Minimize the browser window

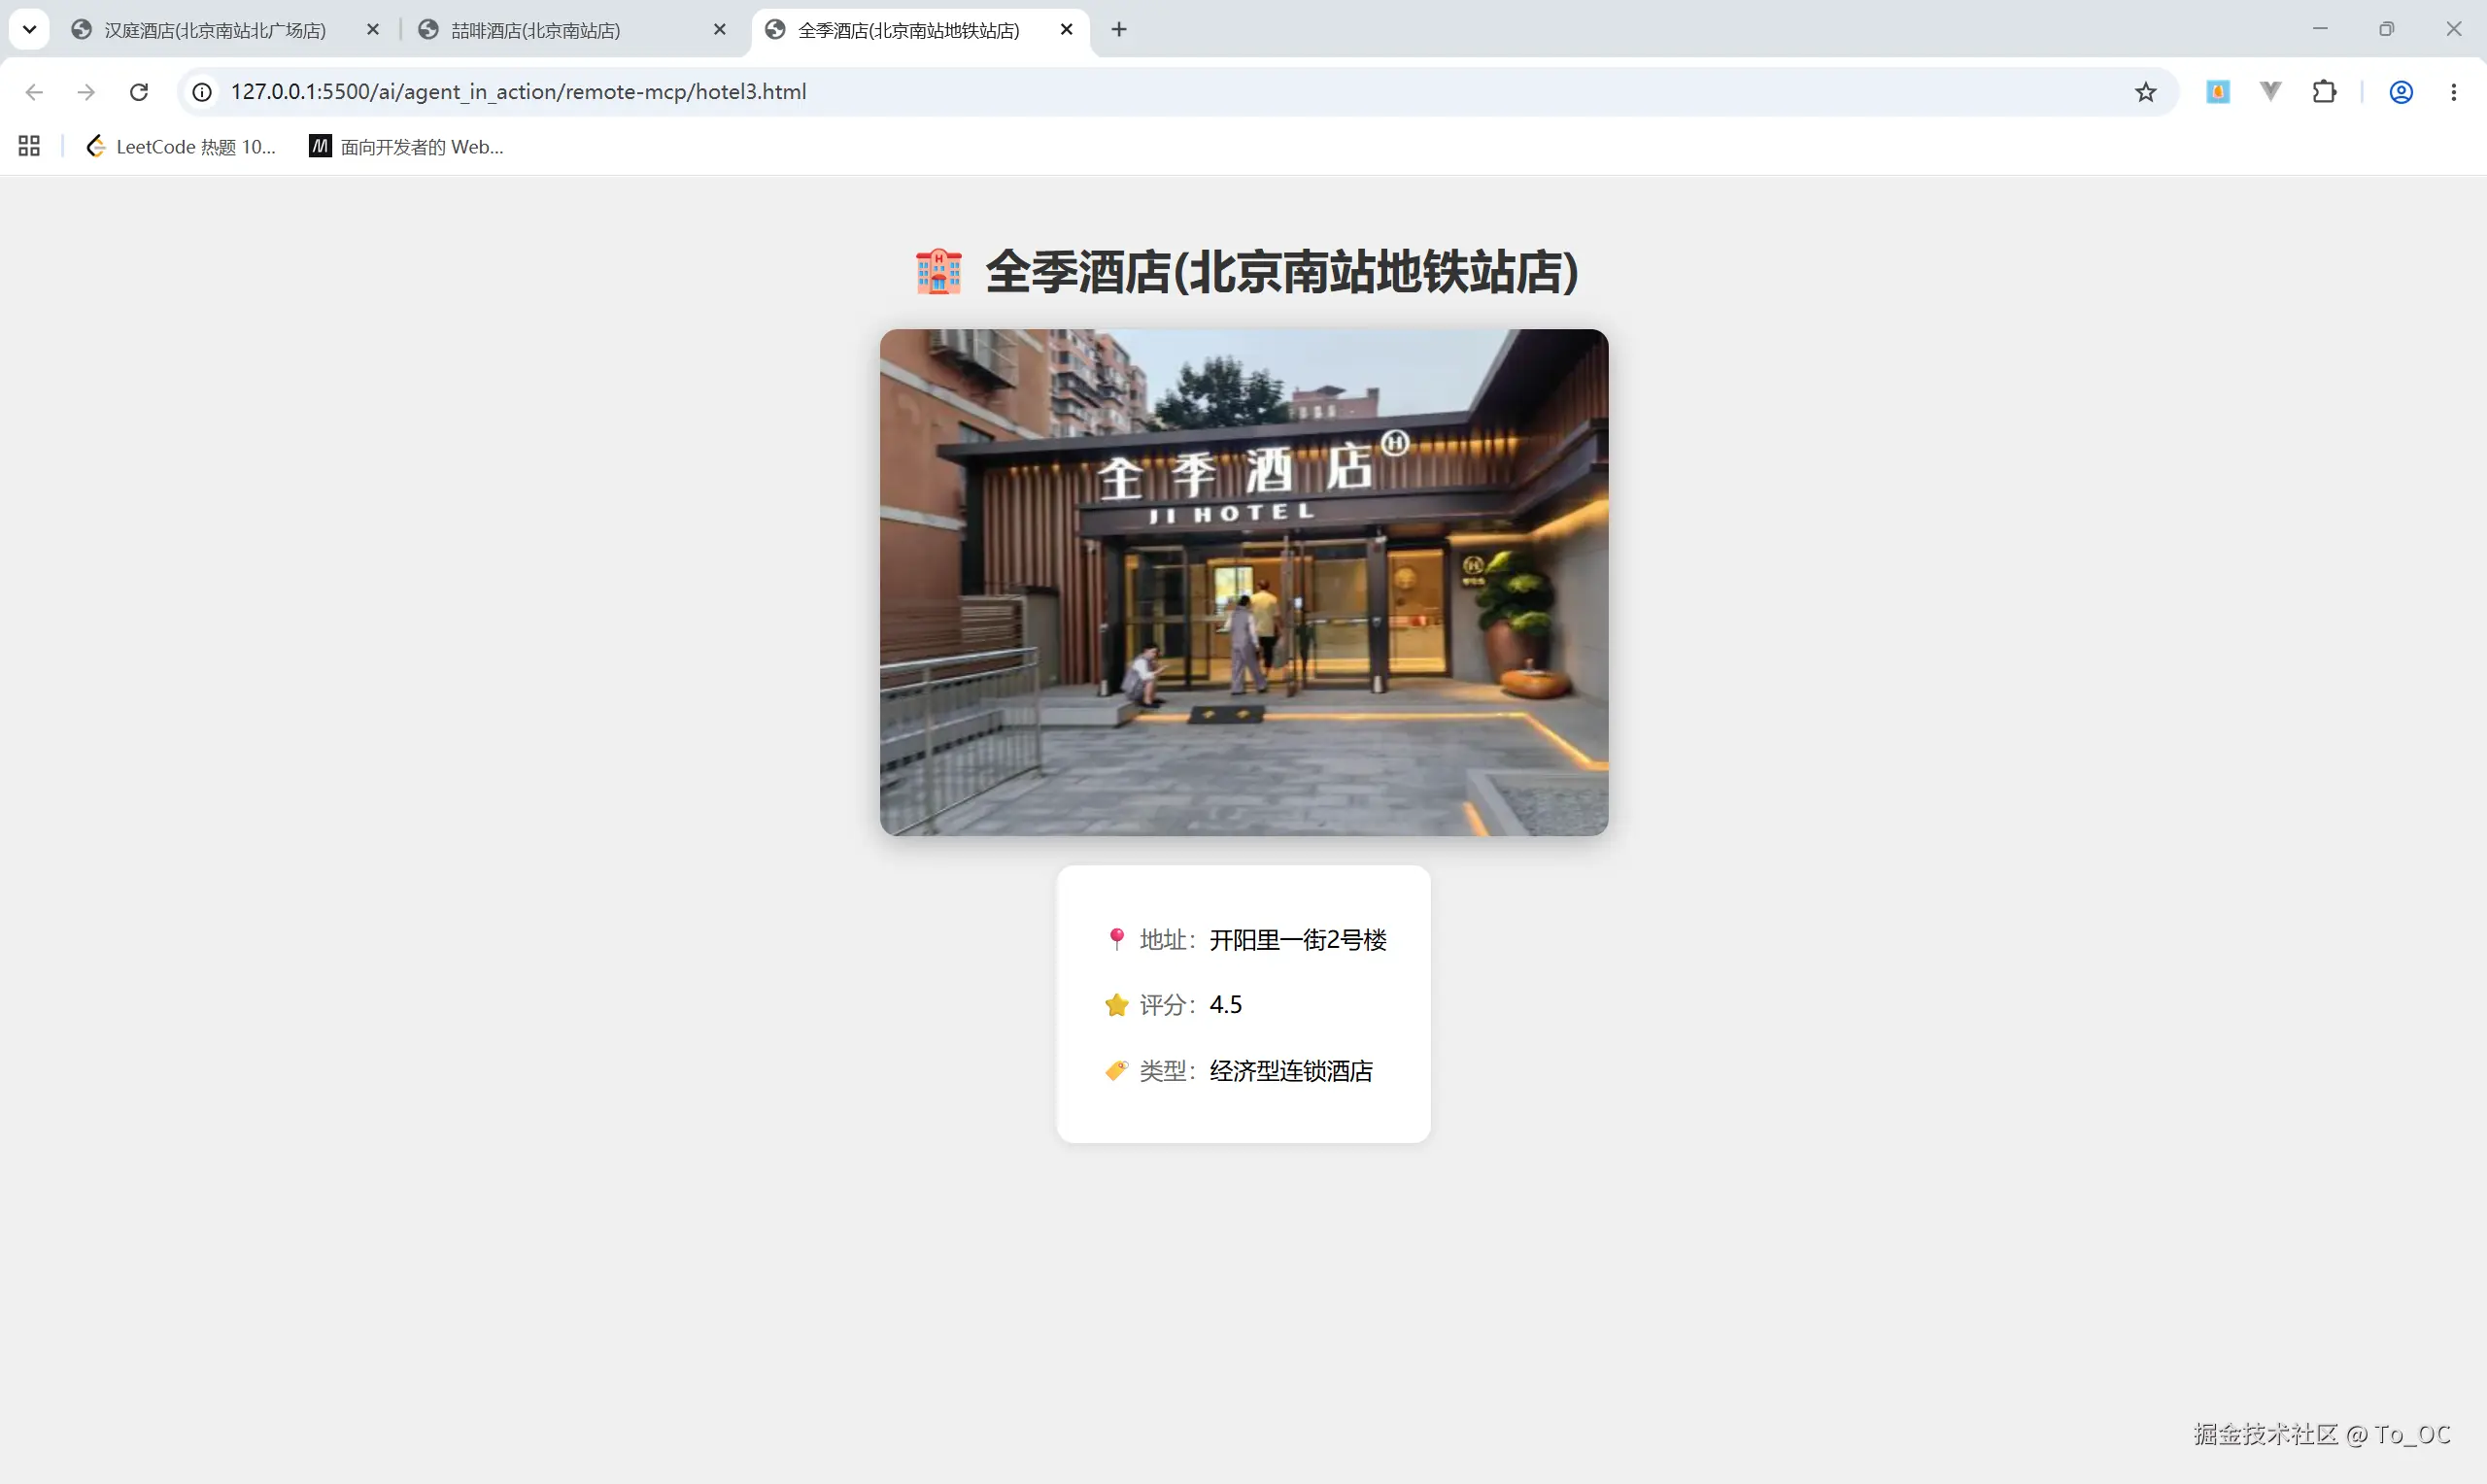(x=2320, y=30)
